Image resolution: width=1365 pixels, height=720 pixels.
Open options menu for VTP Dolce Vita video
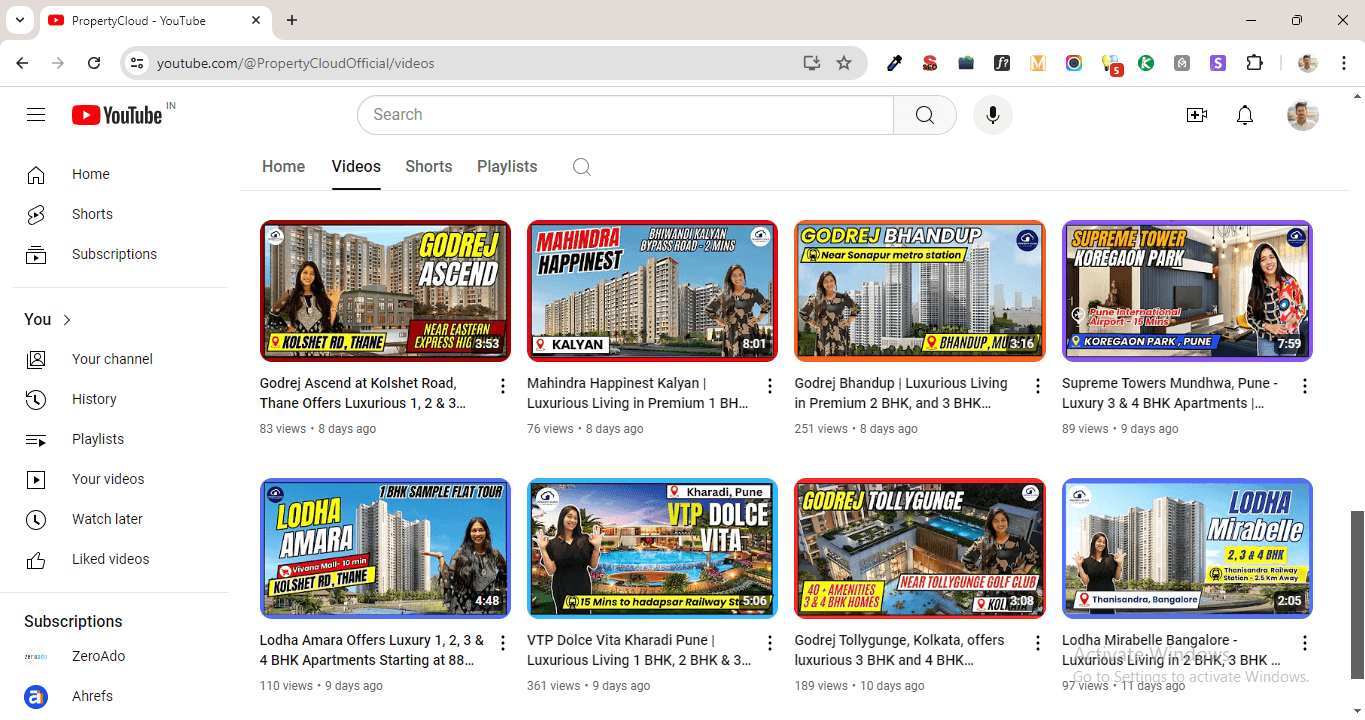pos(770,643)
